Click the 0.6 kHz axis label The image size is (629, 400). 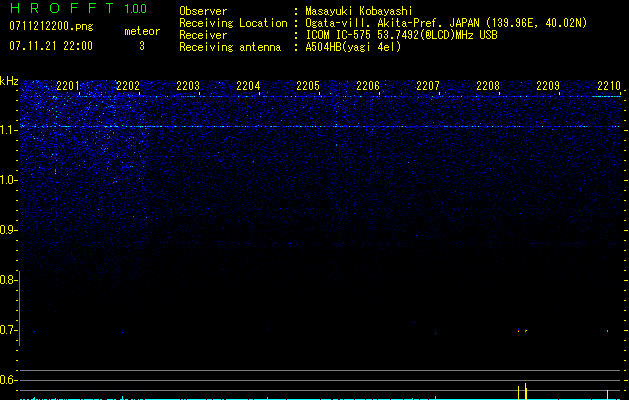[7, 380]
